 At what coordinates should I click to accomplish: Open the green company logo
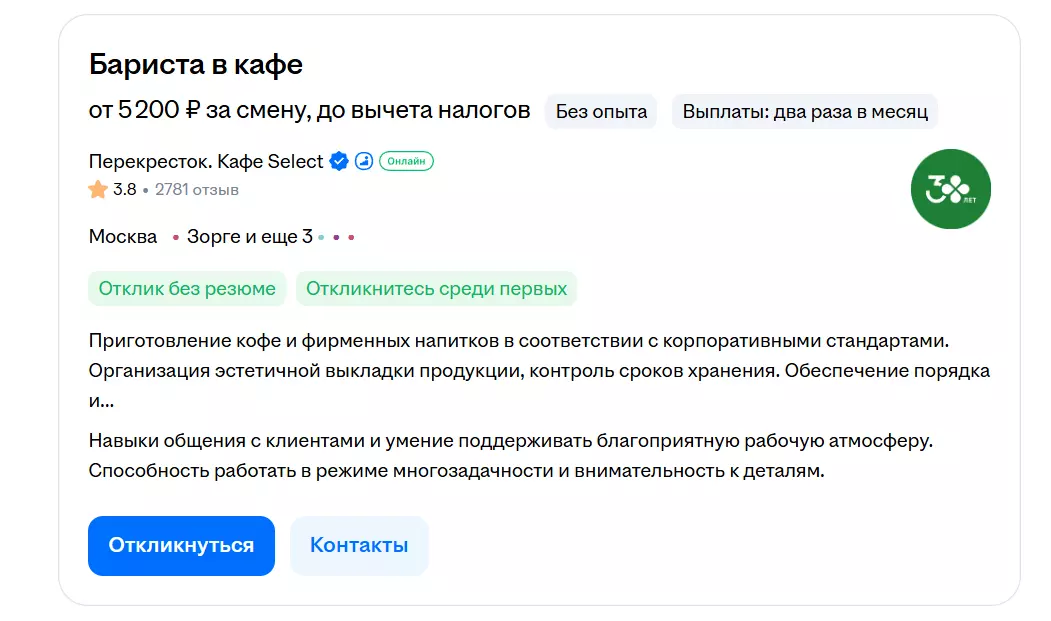click(x=950, y=189)
